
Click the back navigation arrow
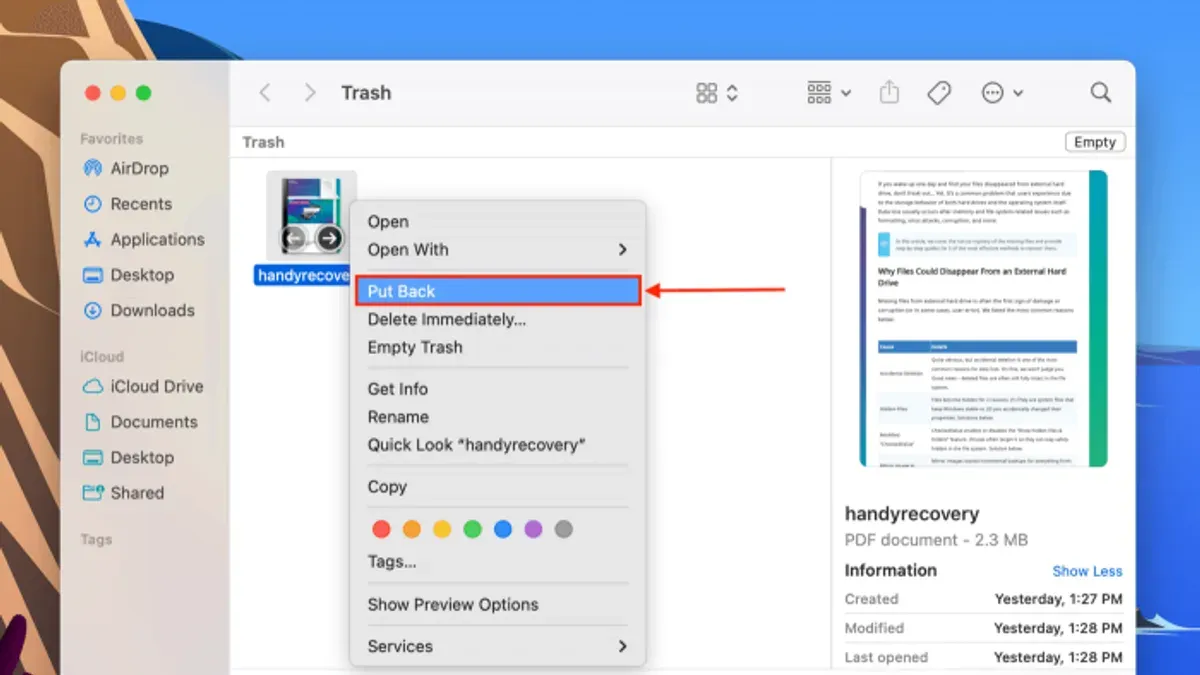click(265, 93)
